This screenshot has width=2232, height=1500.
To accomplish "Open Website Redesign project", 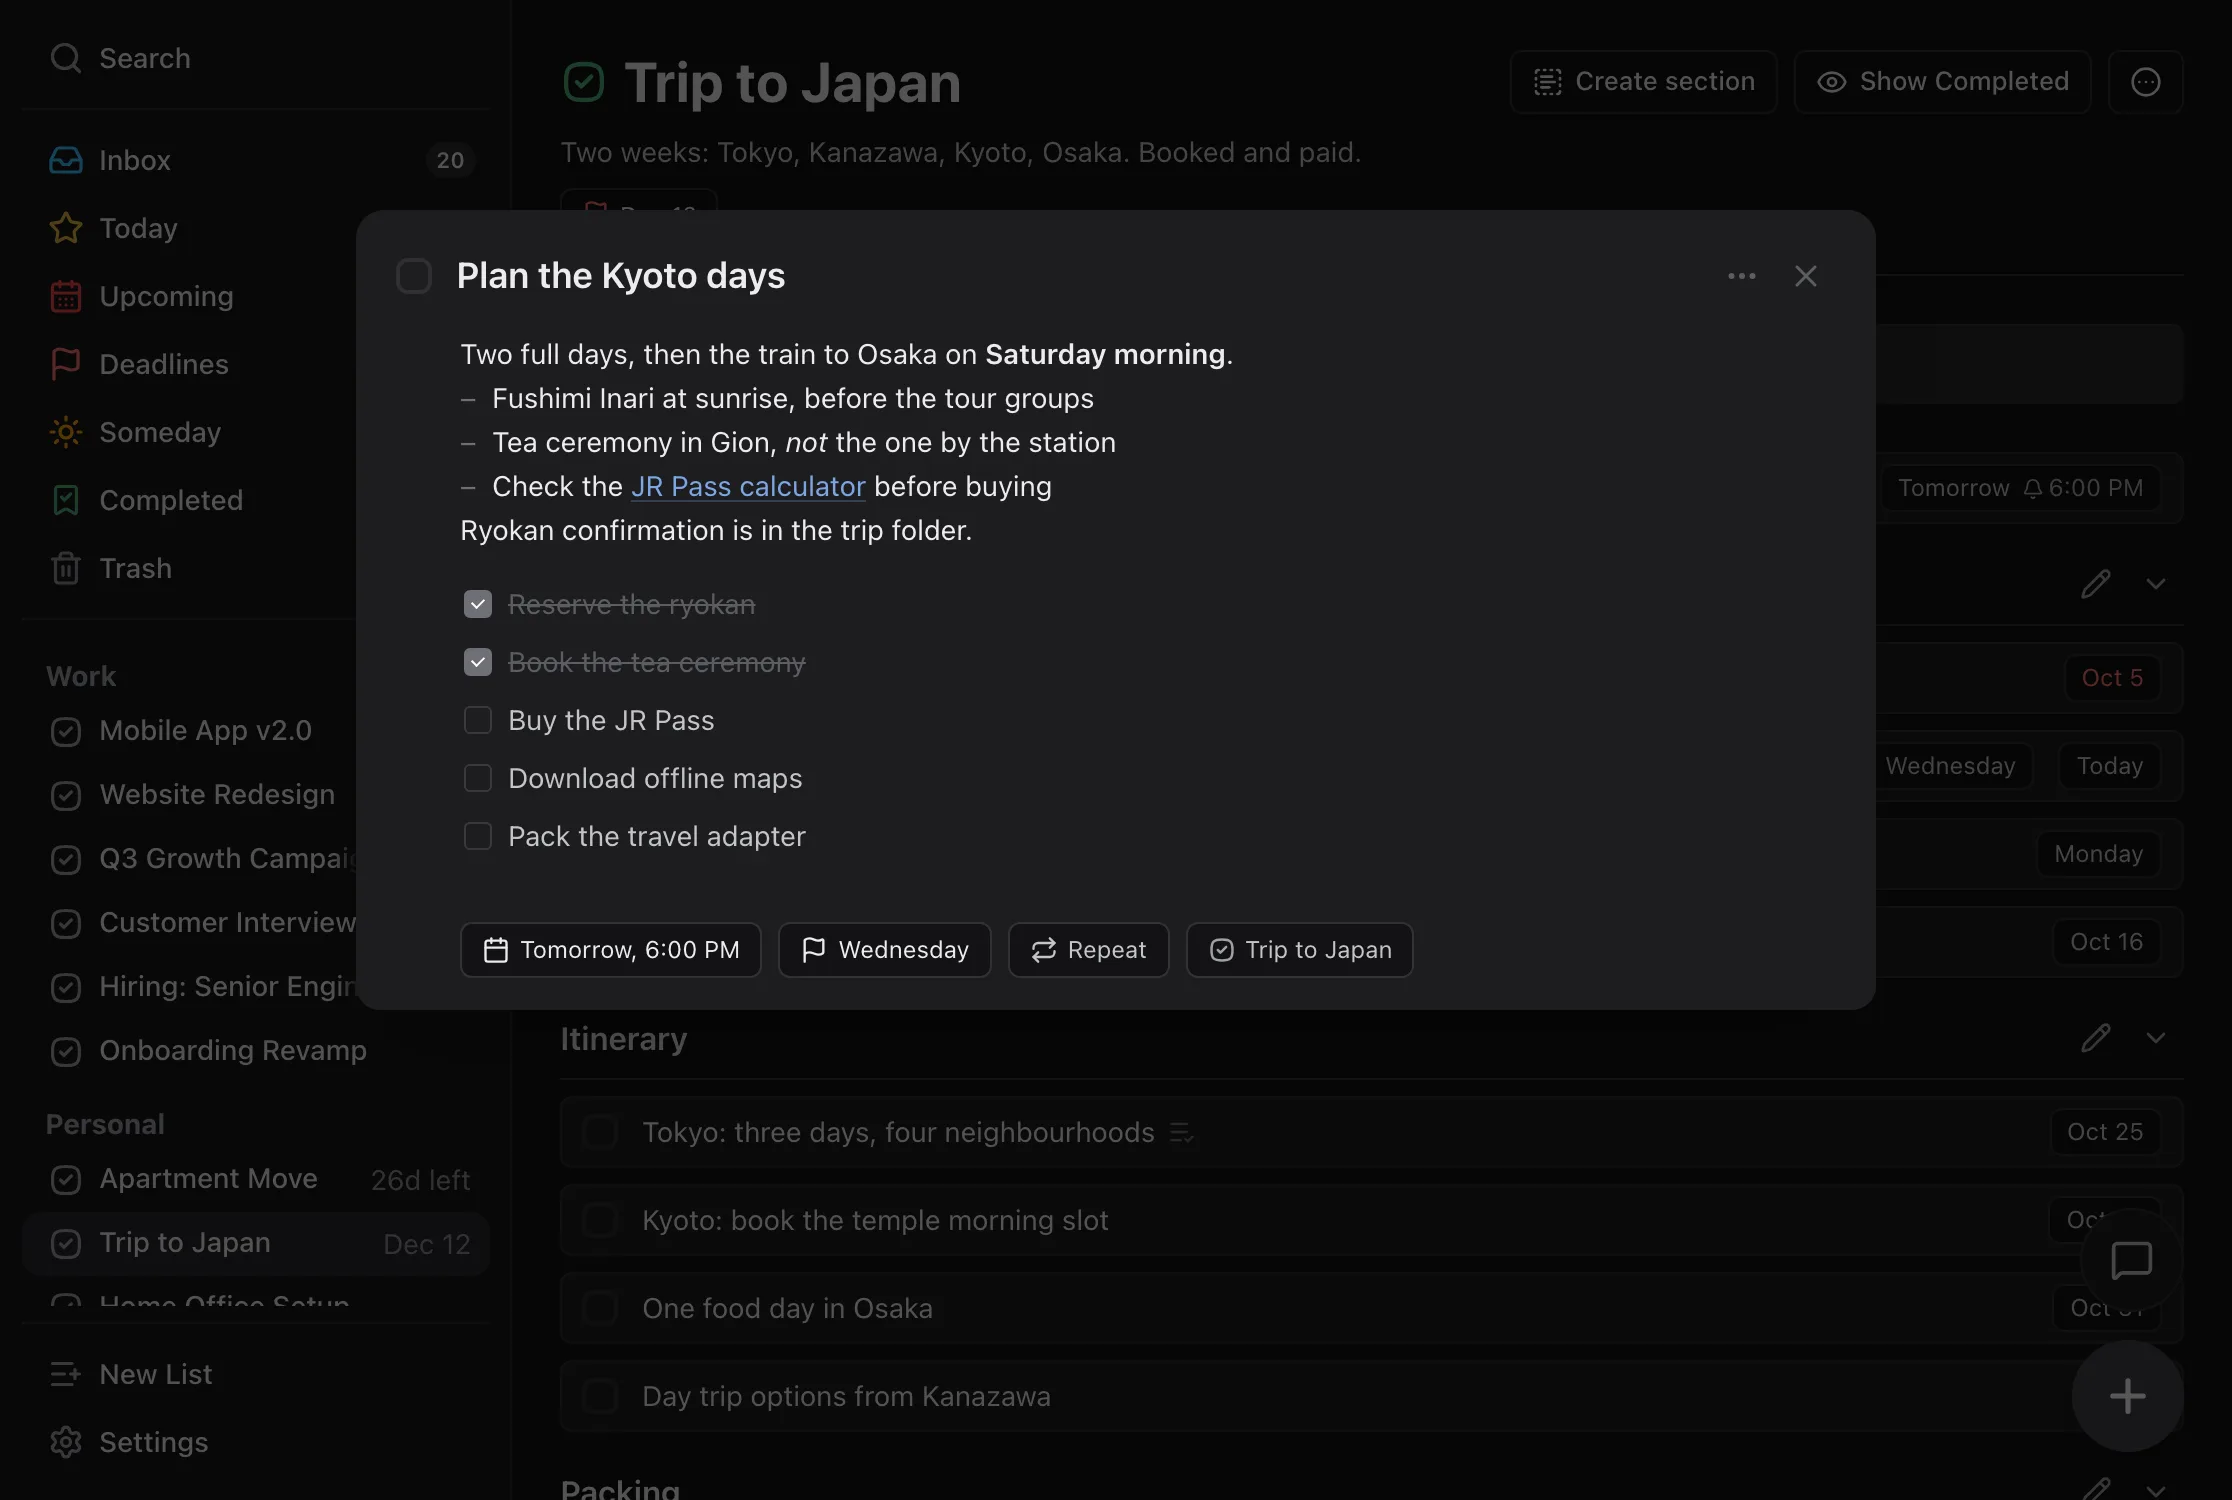I will coord(255,795).
